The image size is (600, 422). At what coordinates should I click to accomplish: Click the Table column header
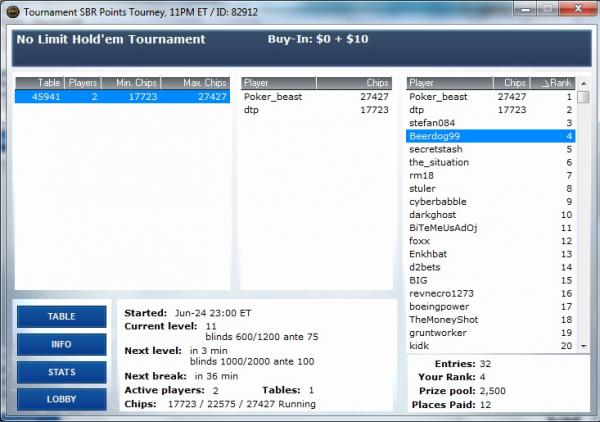pos(40,83)
